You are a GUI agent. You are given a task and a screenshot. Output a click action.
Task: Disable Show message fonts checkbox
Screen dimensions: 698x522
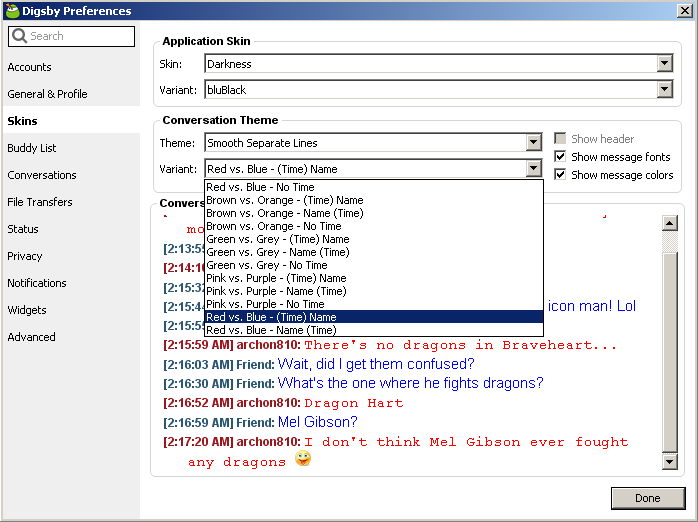(x=560, y=157)
